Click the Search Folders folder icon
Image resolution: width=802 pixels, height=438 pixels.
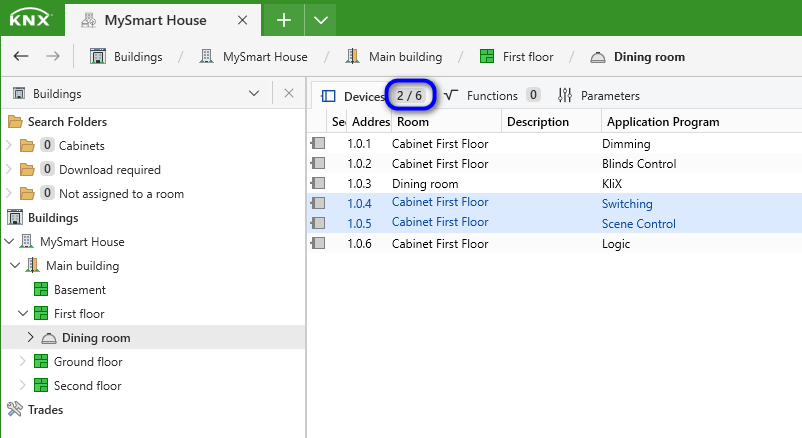point(15,122)
